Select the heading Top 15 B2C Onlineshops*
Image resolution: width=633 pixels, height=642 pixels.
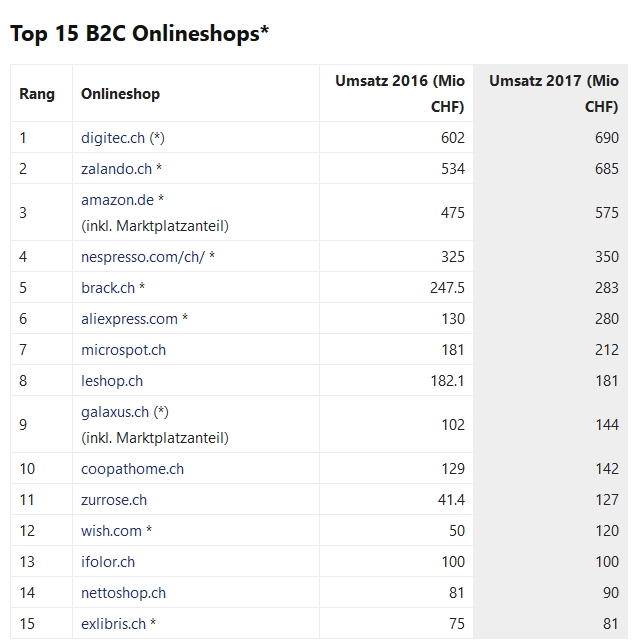(x=140, y=34)
